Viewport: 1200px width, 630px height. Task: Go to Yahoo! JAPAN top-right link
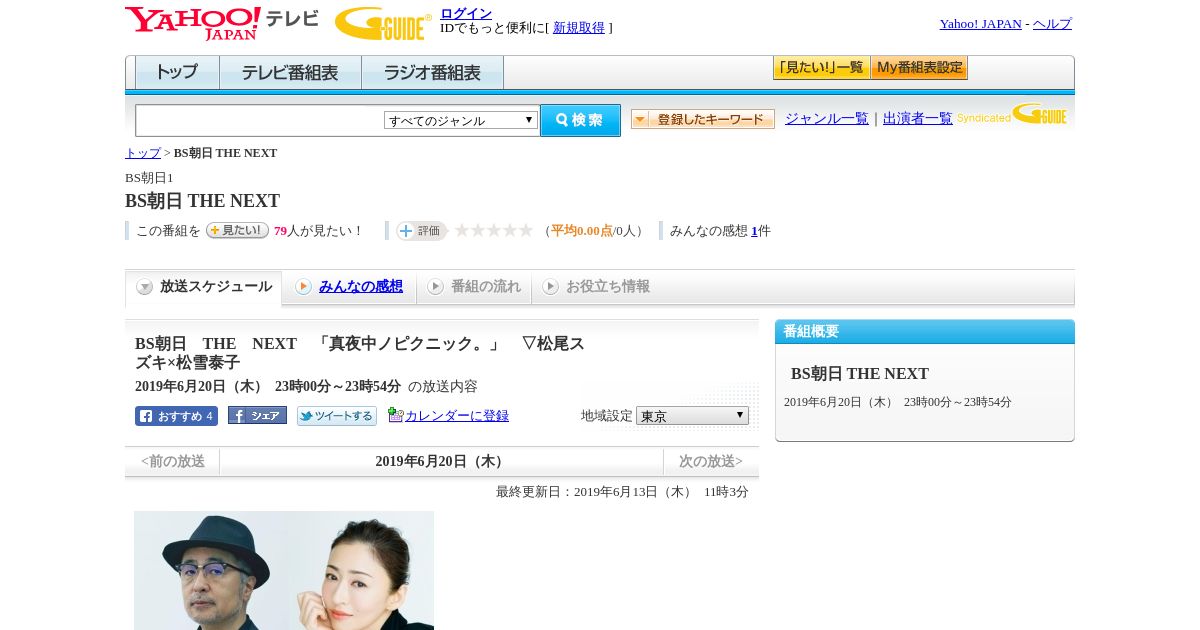tap(980, 24)
